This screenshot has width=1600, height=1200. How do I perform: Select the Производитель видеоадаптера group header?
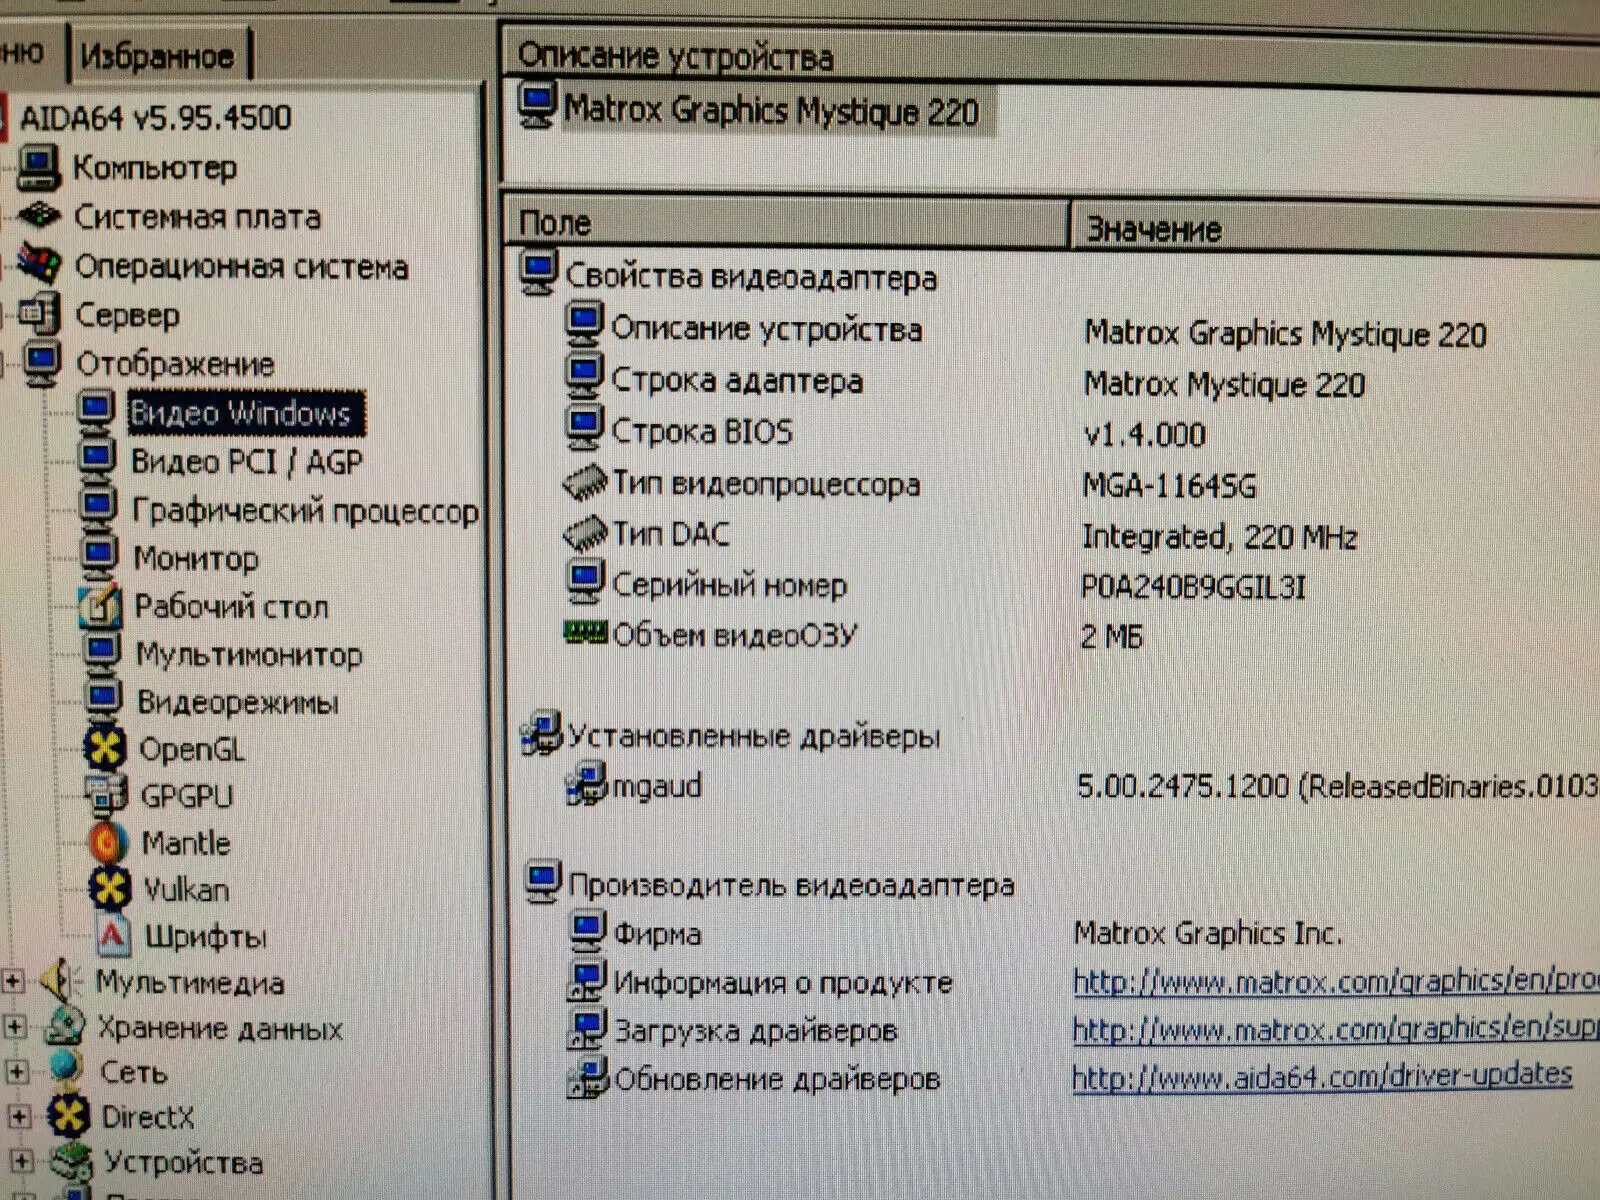point(791,885)
